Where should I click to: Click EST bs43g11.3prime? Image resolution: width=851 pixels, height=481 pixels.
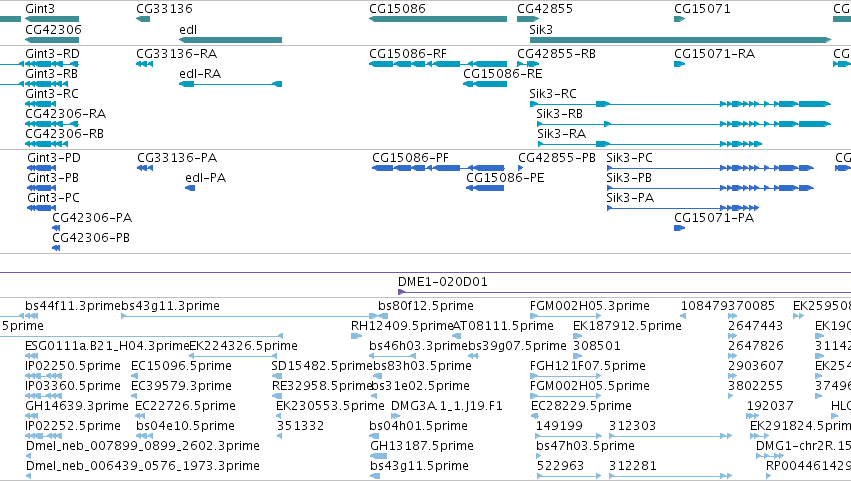pos(170,306)
